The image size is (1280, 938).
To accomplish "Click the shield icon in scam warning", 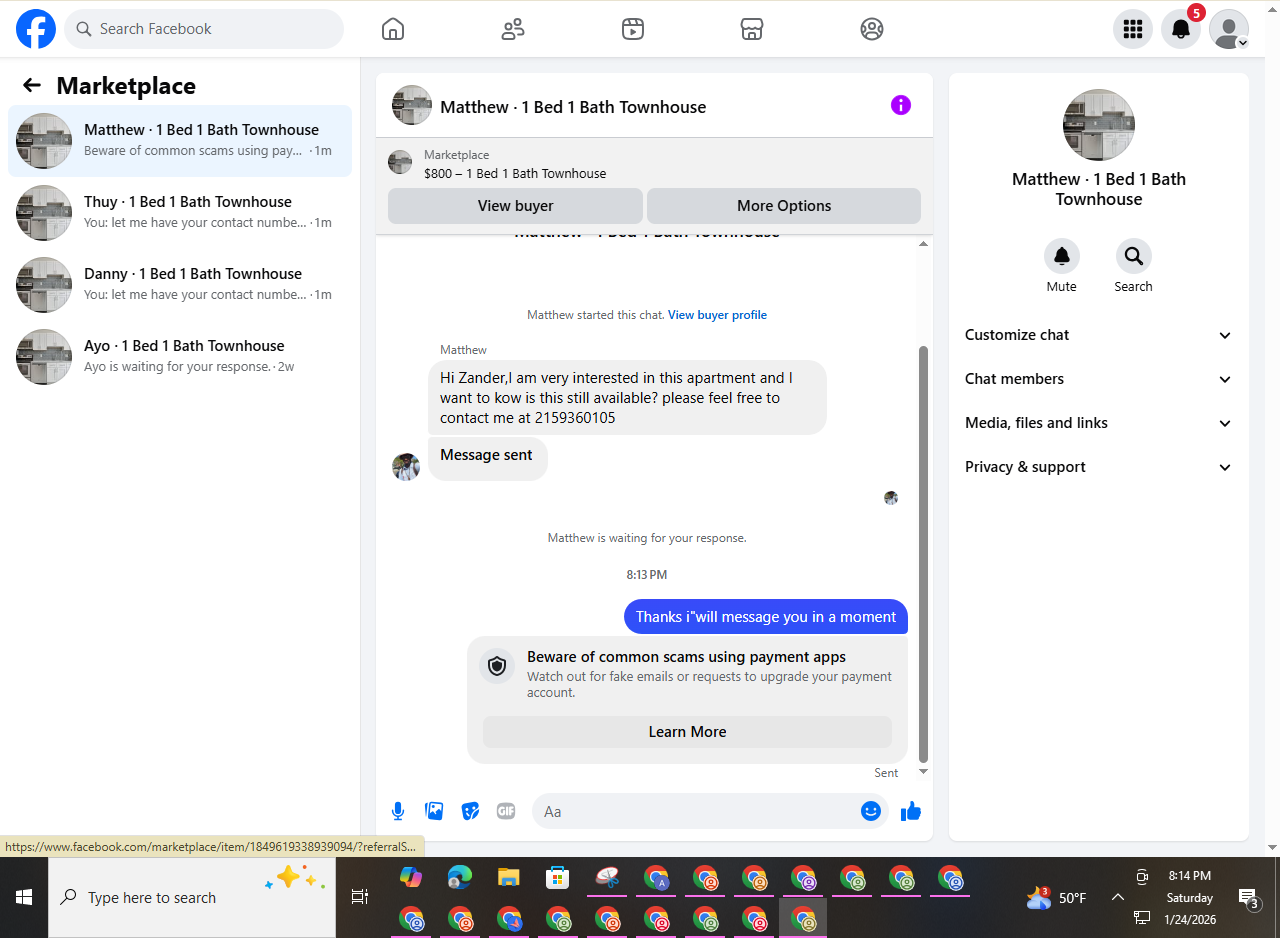I will (x=497, y=666).
